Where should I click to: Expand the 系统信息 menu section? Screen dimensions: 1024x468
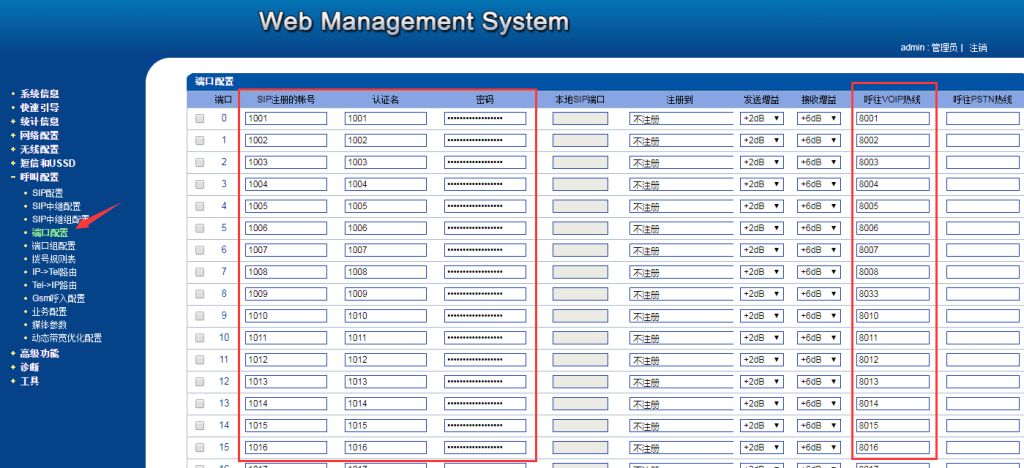tap(40, 93)
